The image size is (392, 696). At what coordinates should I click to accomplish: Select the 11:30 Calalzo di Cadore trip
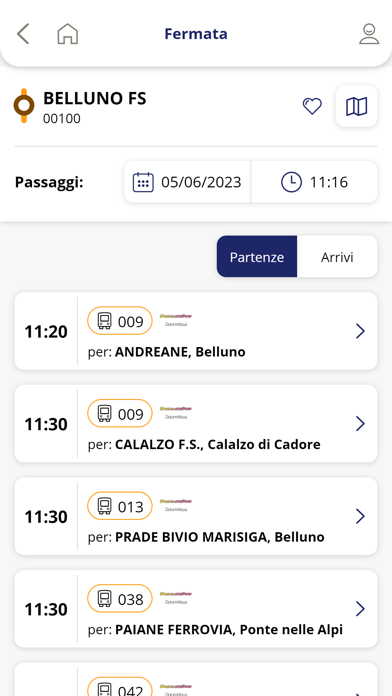(x=196, y=424)
